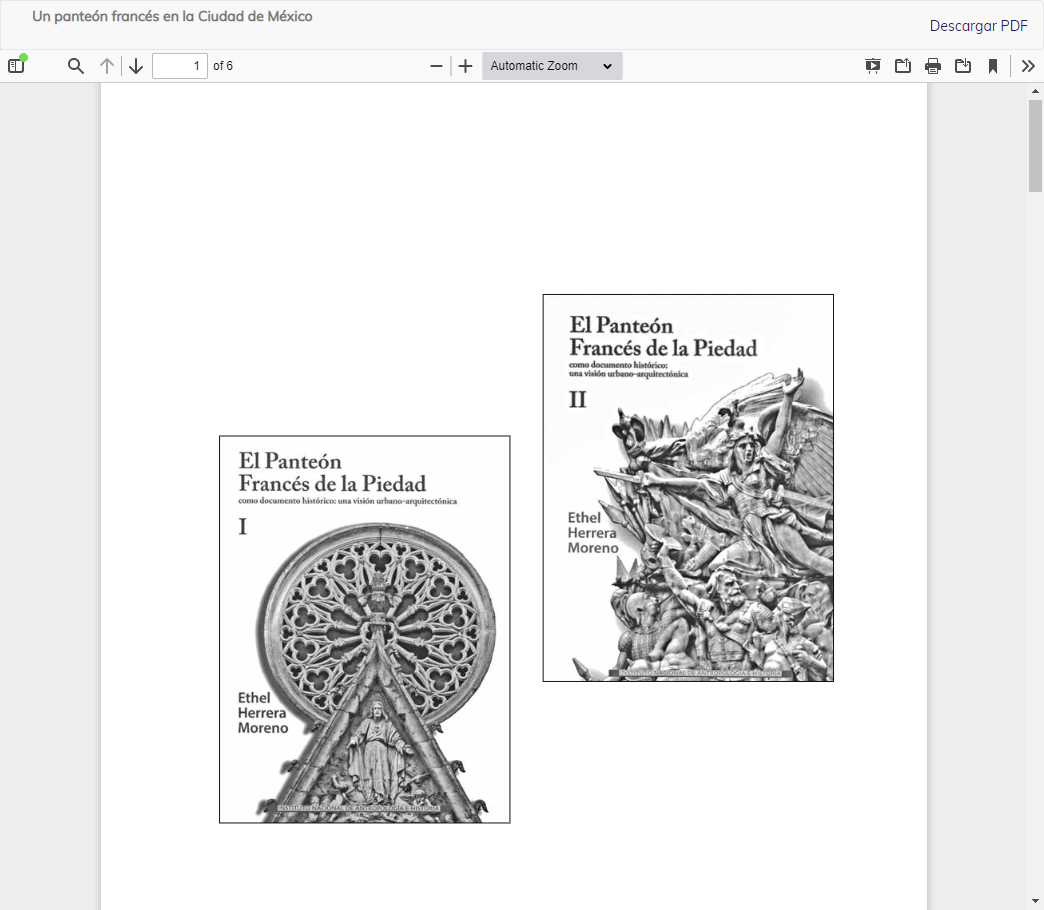Click the scrollbar up arrow
The width and height of the screenshot is (1044, 910).
point(1035,91)
